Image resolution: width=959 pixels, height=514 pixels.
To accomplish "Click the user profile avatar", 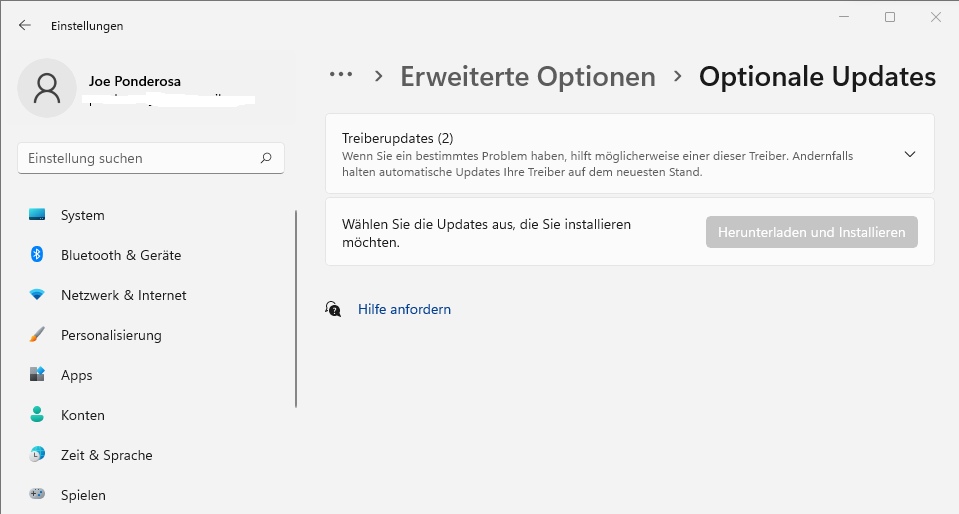I will pos(47,88).
